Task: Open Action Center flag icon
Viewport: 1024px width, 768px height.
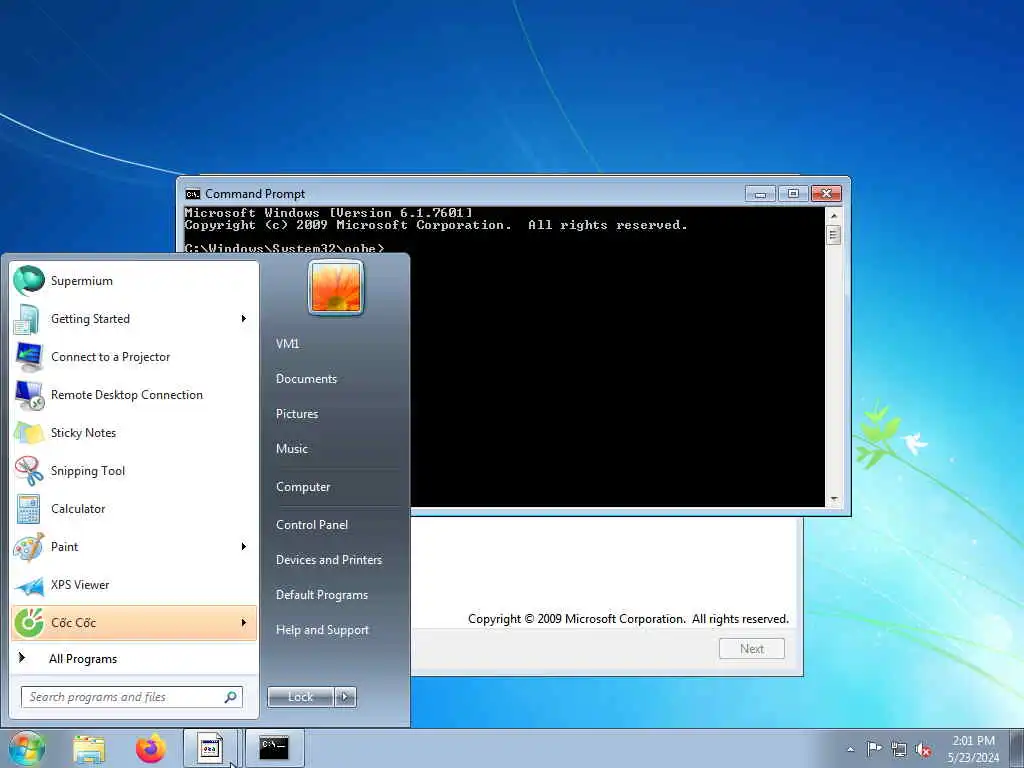Action: 873,748
